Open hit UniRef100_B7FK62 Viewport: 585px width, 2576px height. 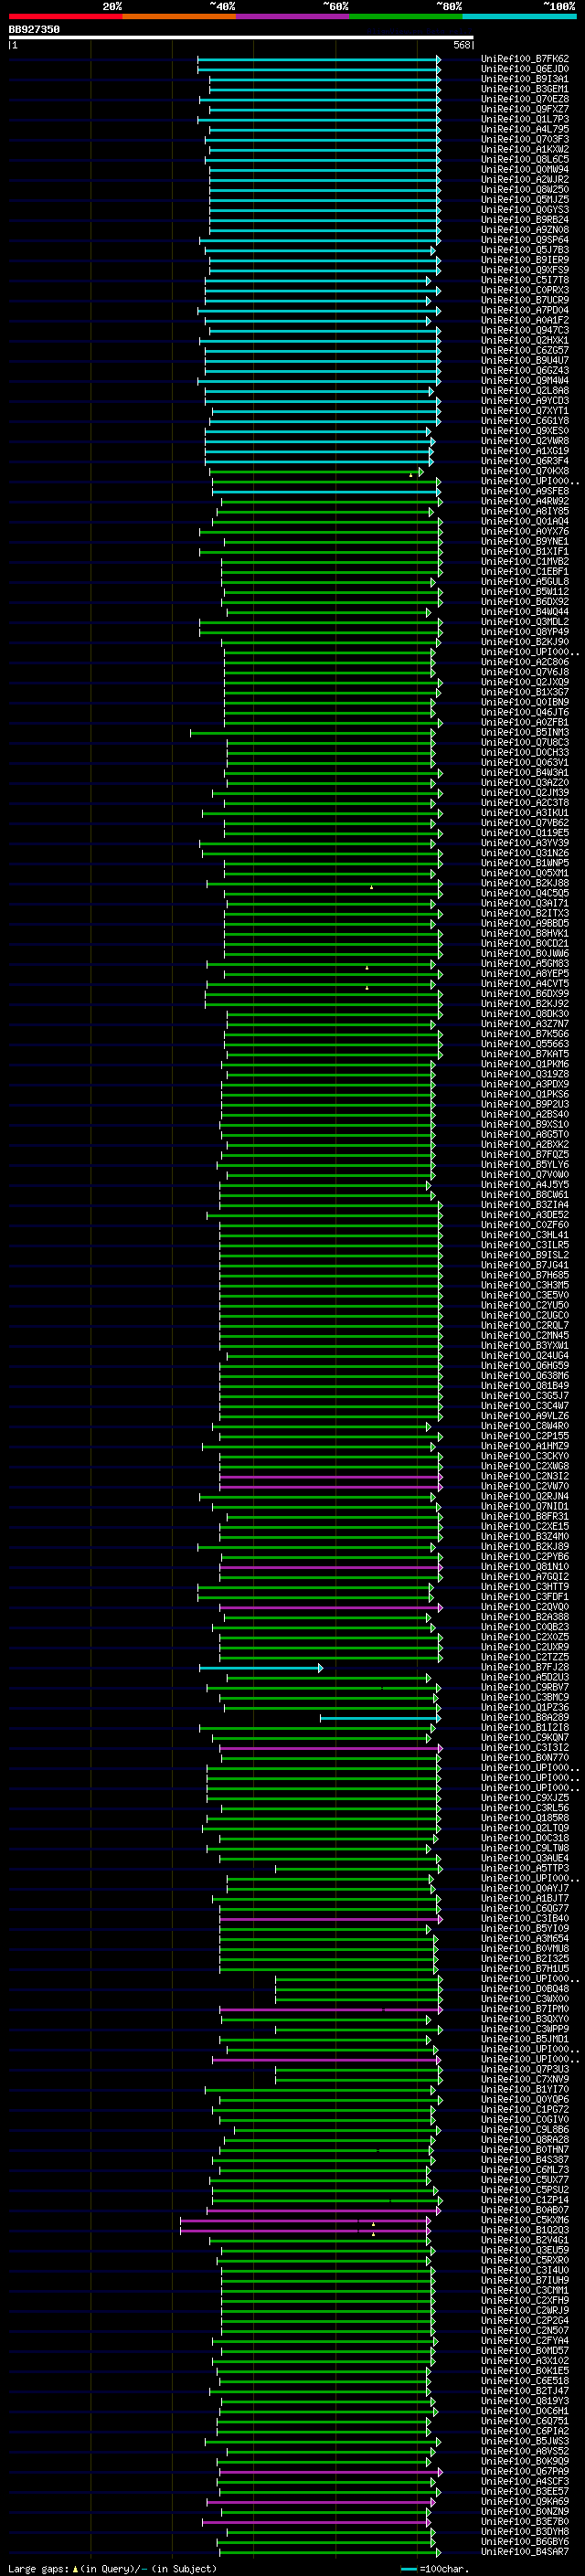[525, 59]
